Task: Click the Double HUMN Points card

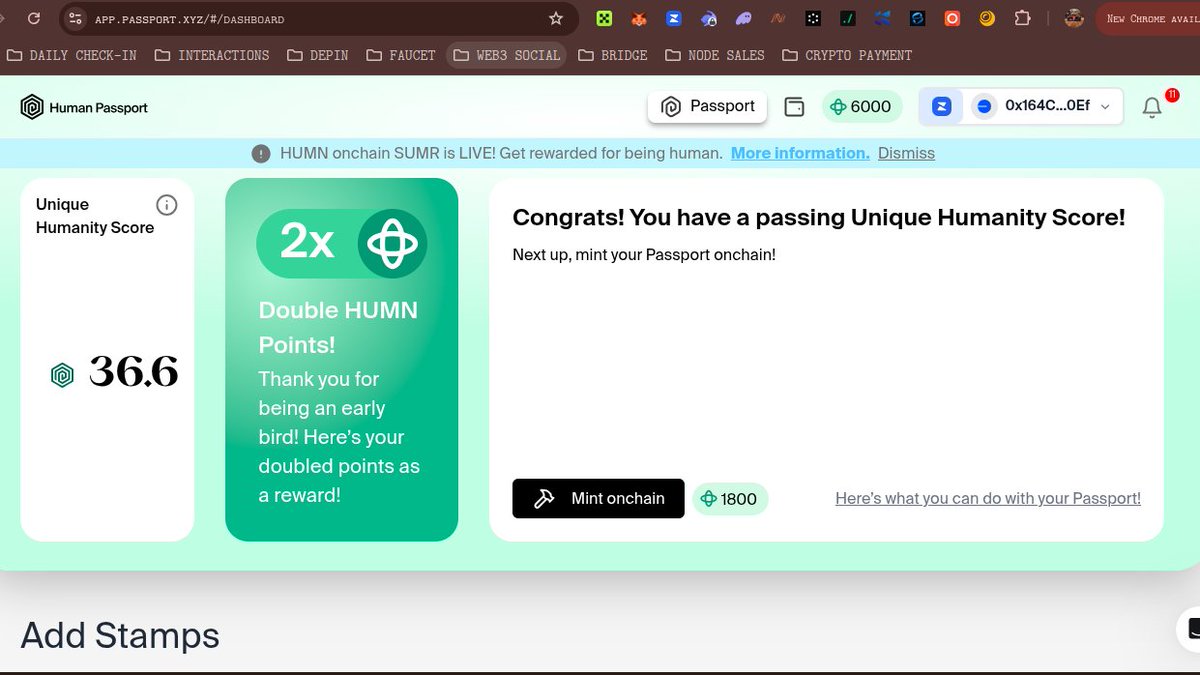Action: coord(342,360)
